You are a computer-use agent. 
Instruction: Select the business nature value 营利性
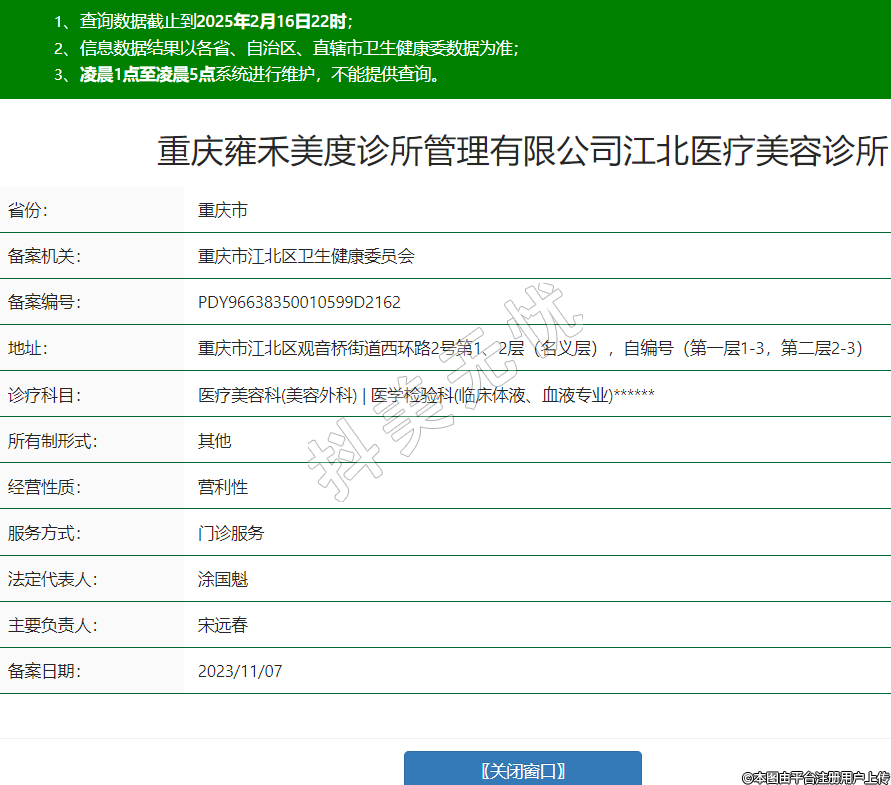(x=223, y=487)
